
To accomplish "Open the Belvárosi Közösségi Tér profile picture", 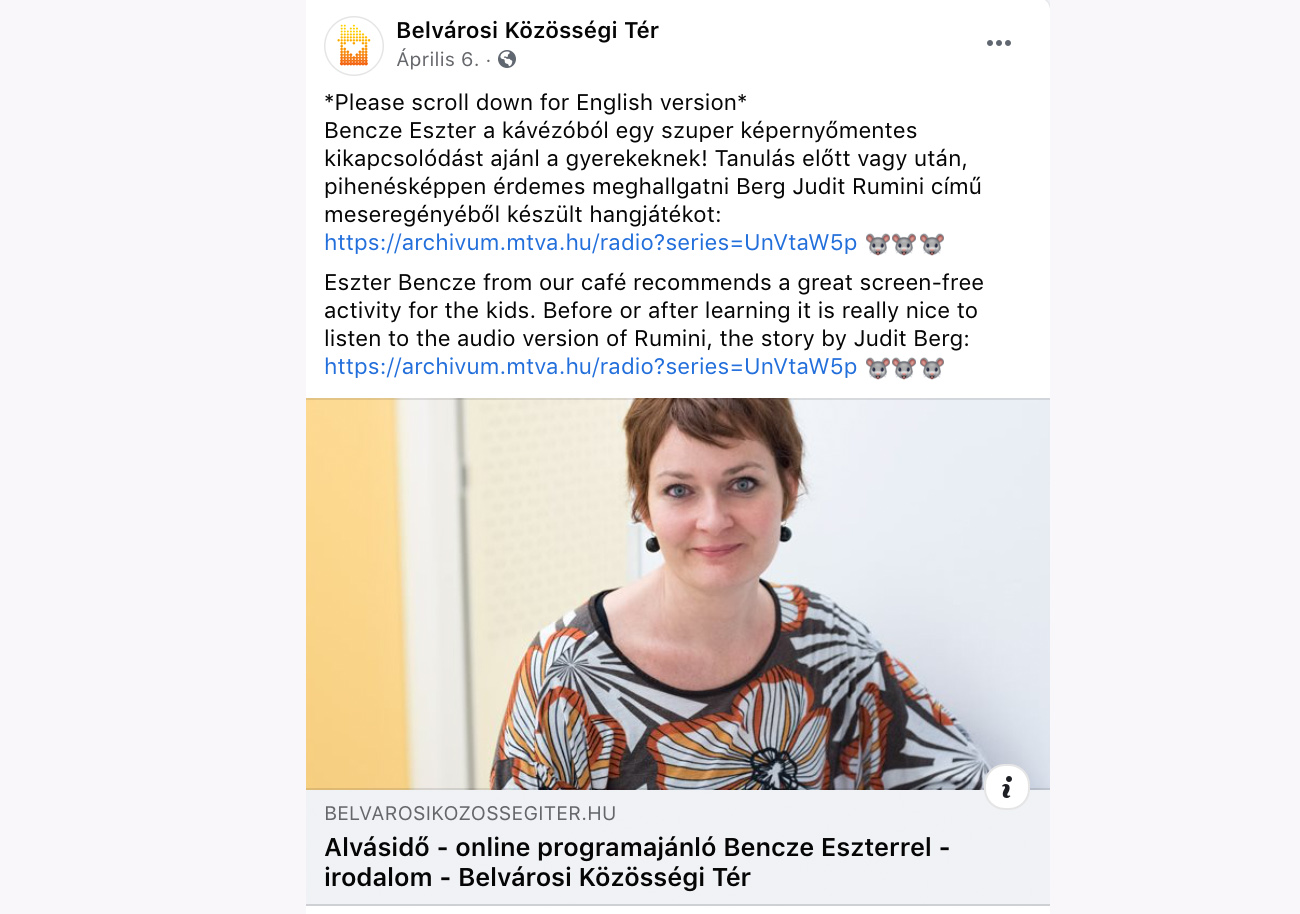I will [x=354, y=46].
